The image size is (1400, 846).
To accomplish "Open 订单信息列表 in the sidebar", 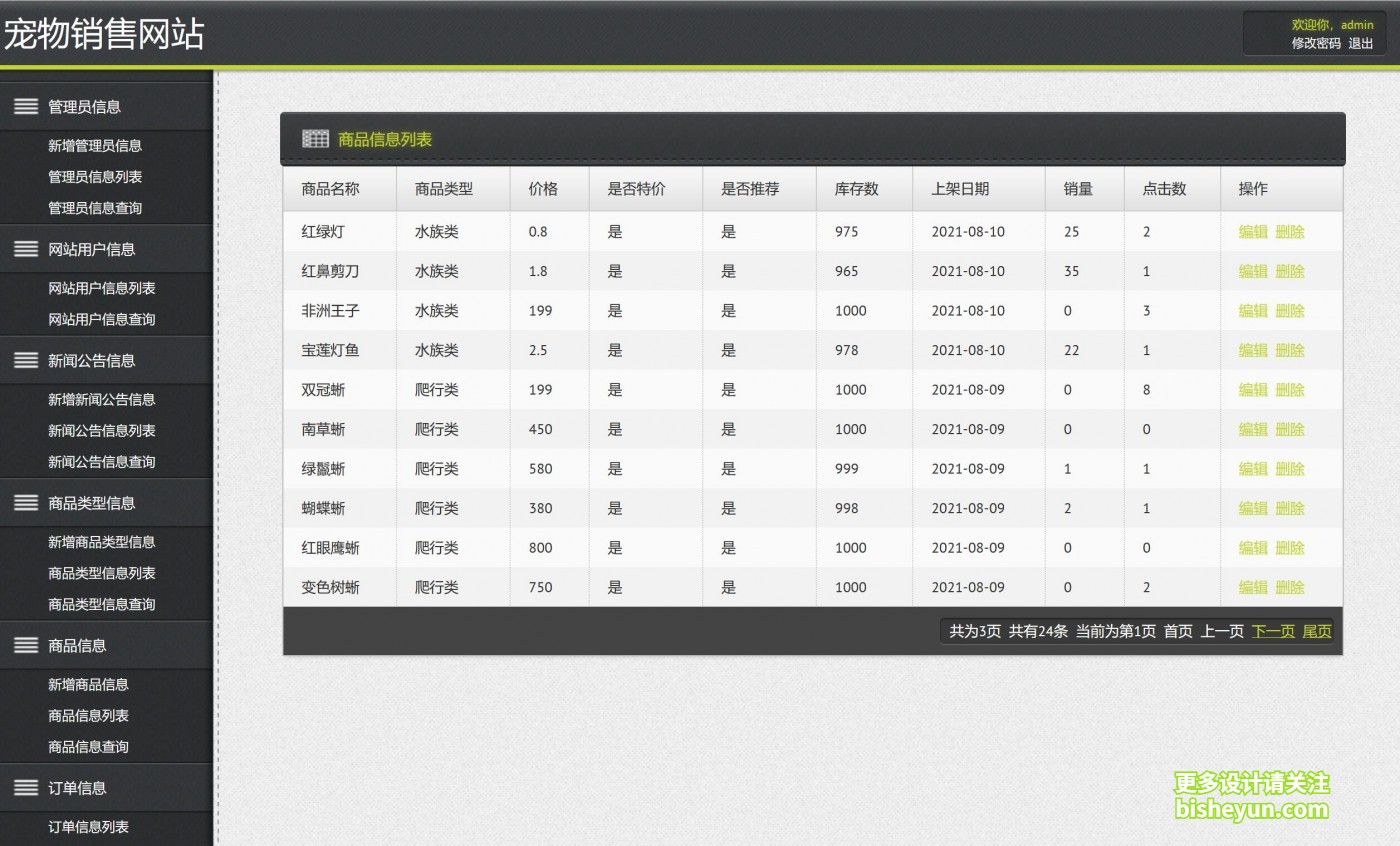I will click(x=88, y=827).
